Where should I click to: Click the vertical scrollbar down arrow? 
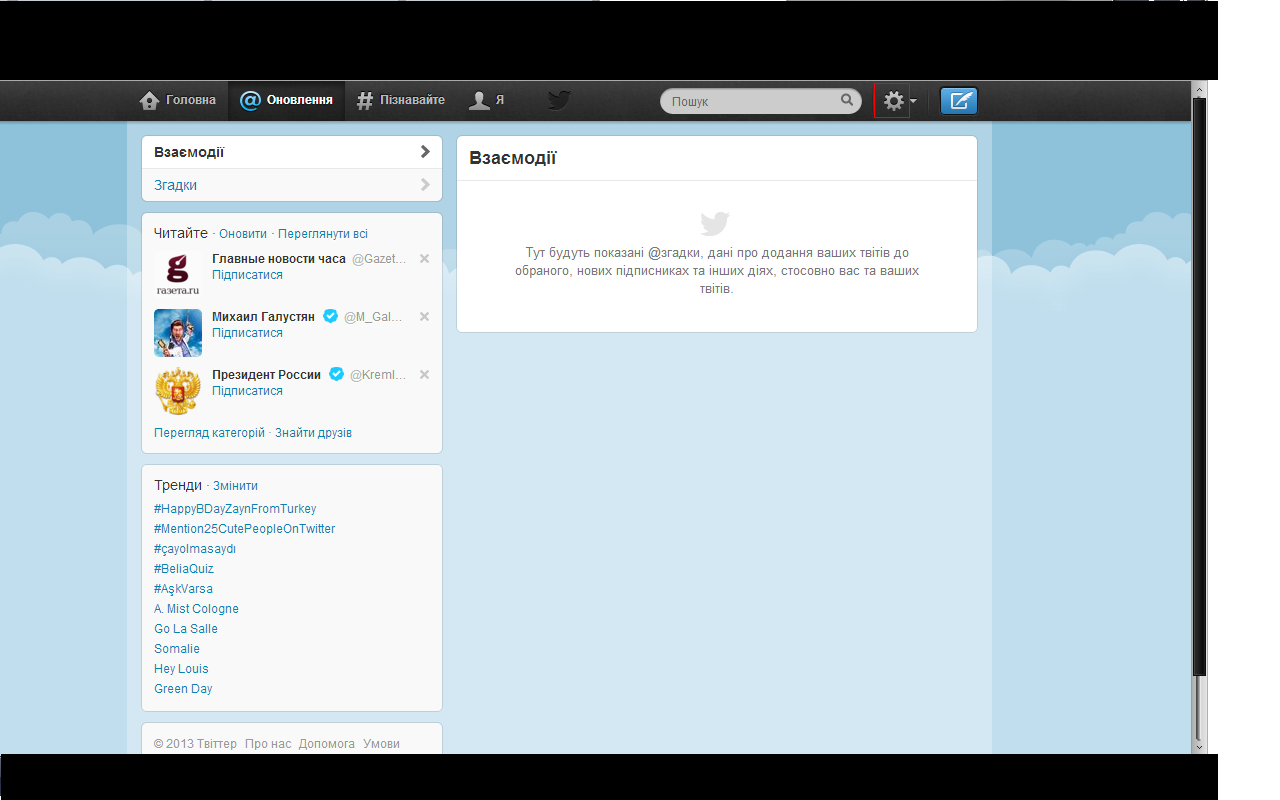1200,746
